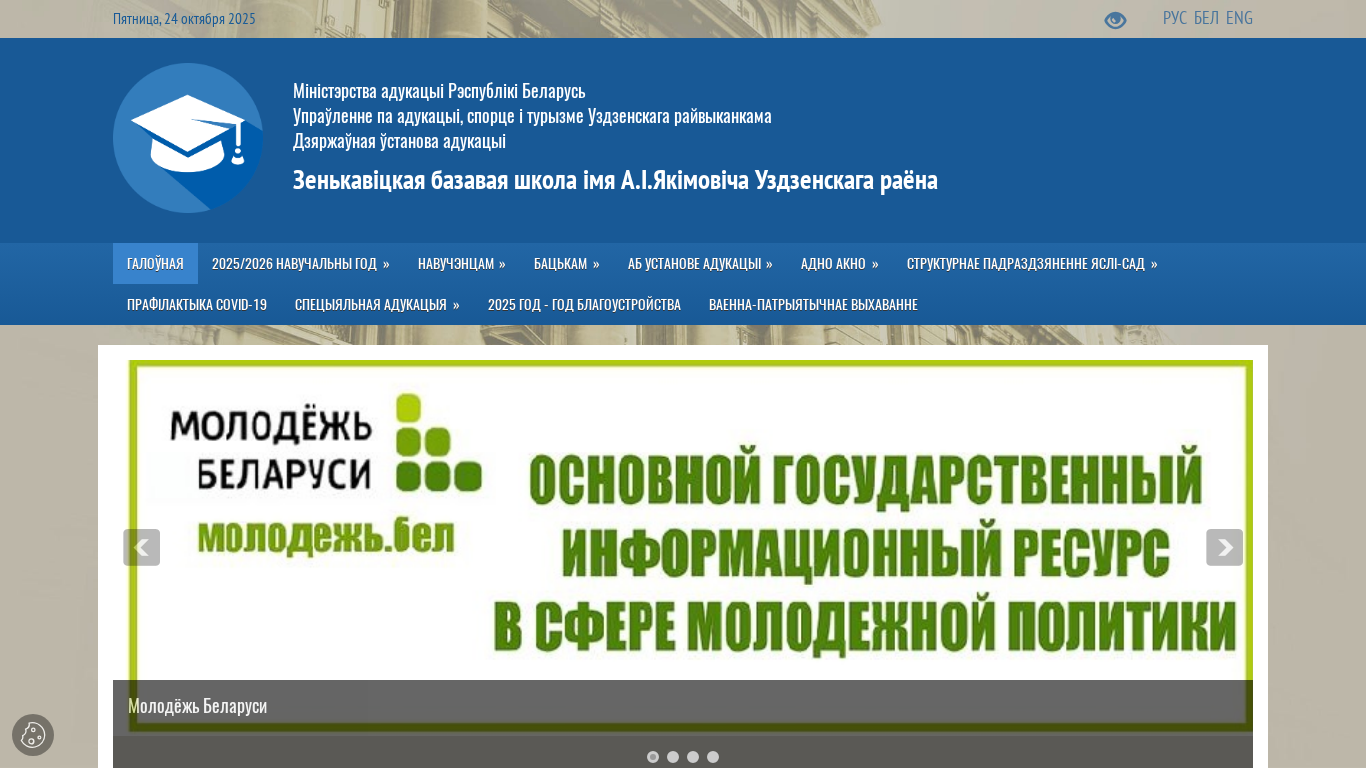
Task: Toggle the visually impaired eye icon
Action: [x=1115, y=20]
